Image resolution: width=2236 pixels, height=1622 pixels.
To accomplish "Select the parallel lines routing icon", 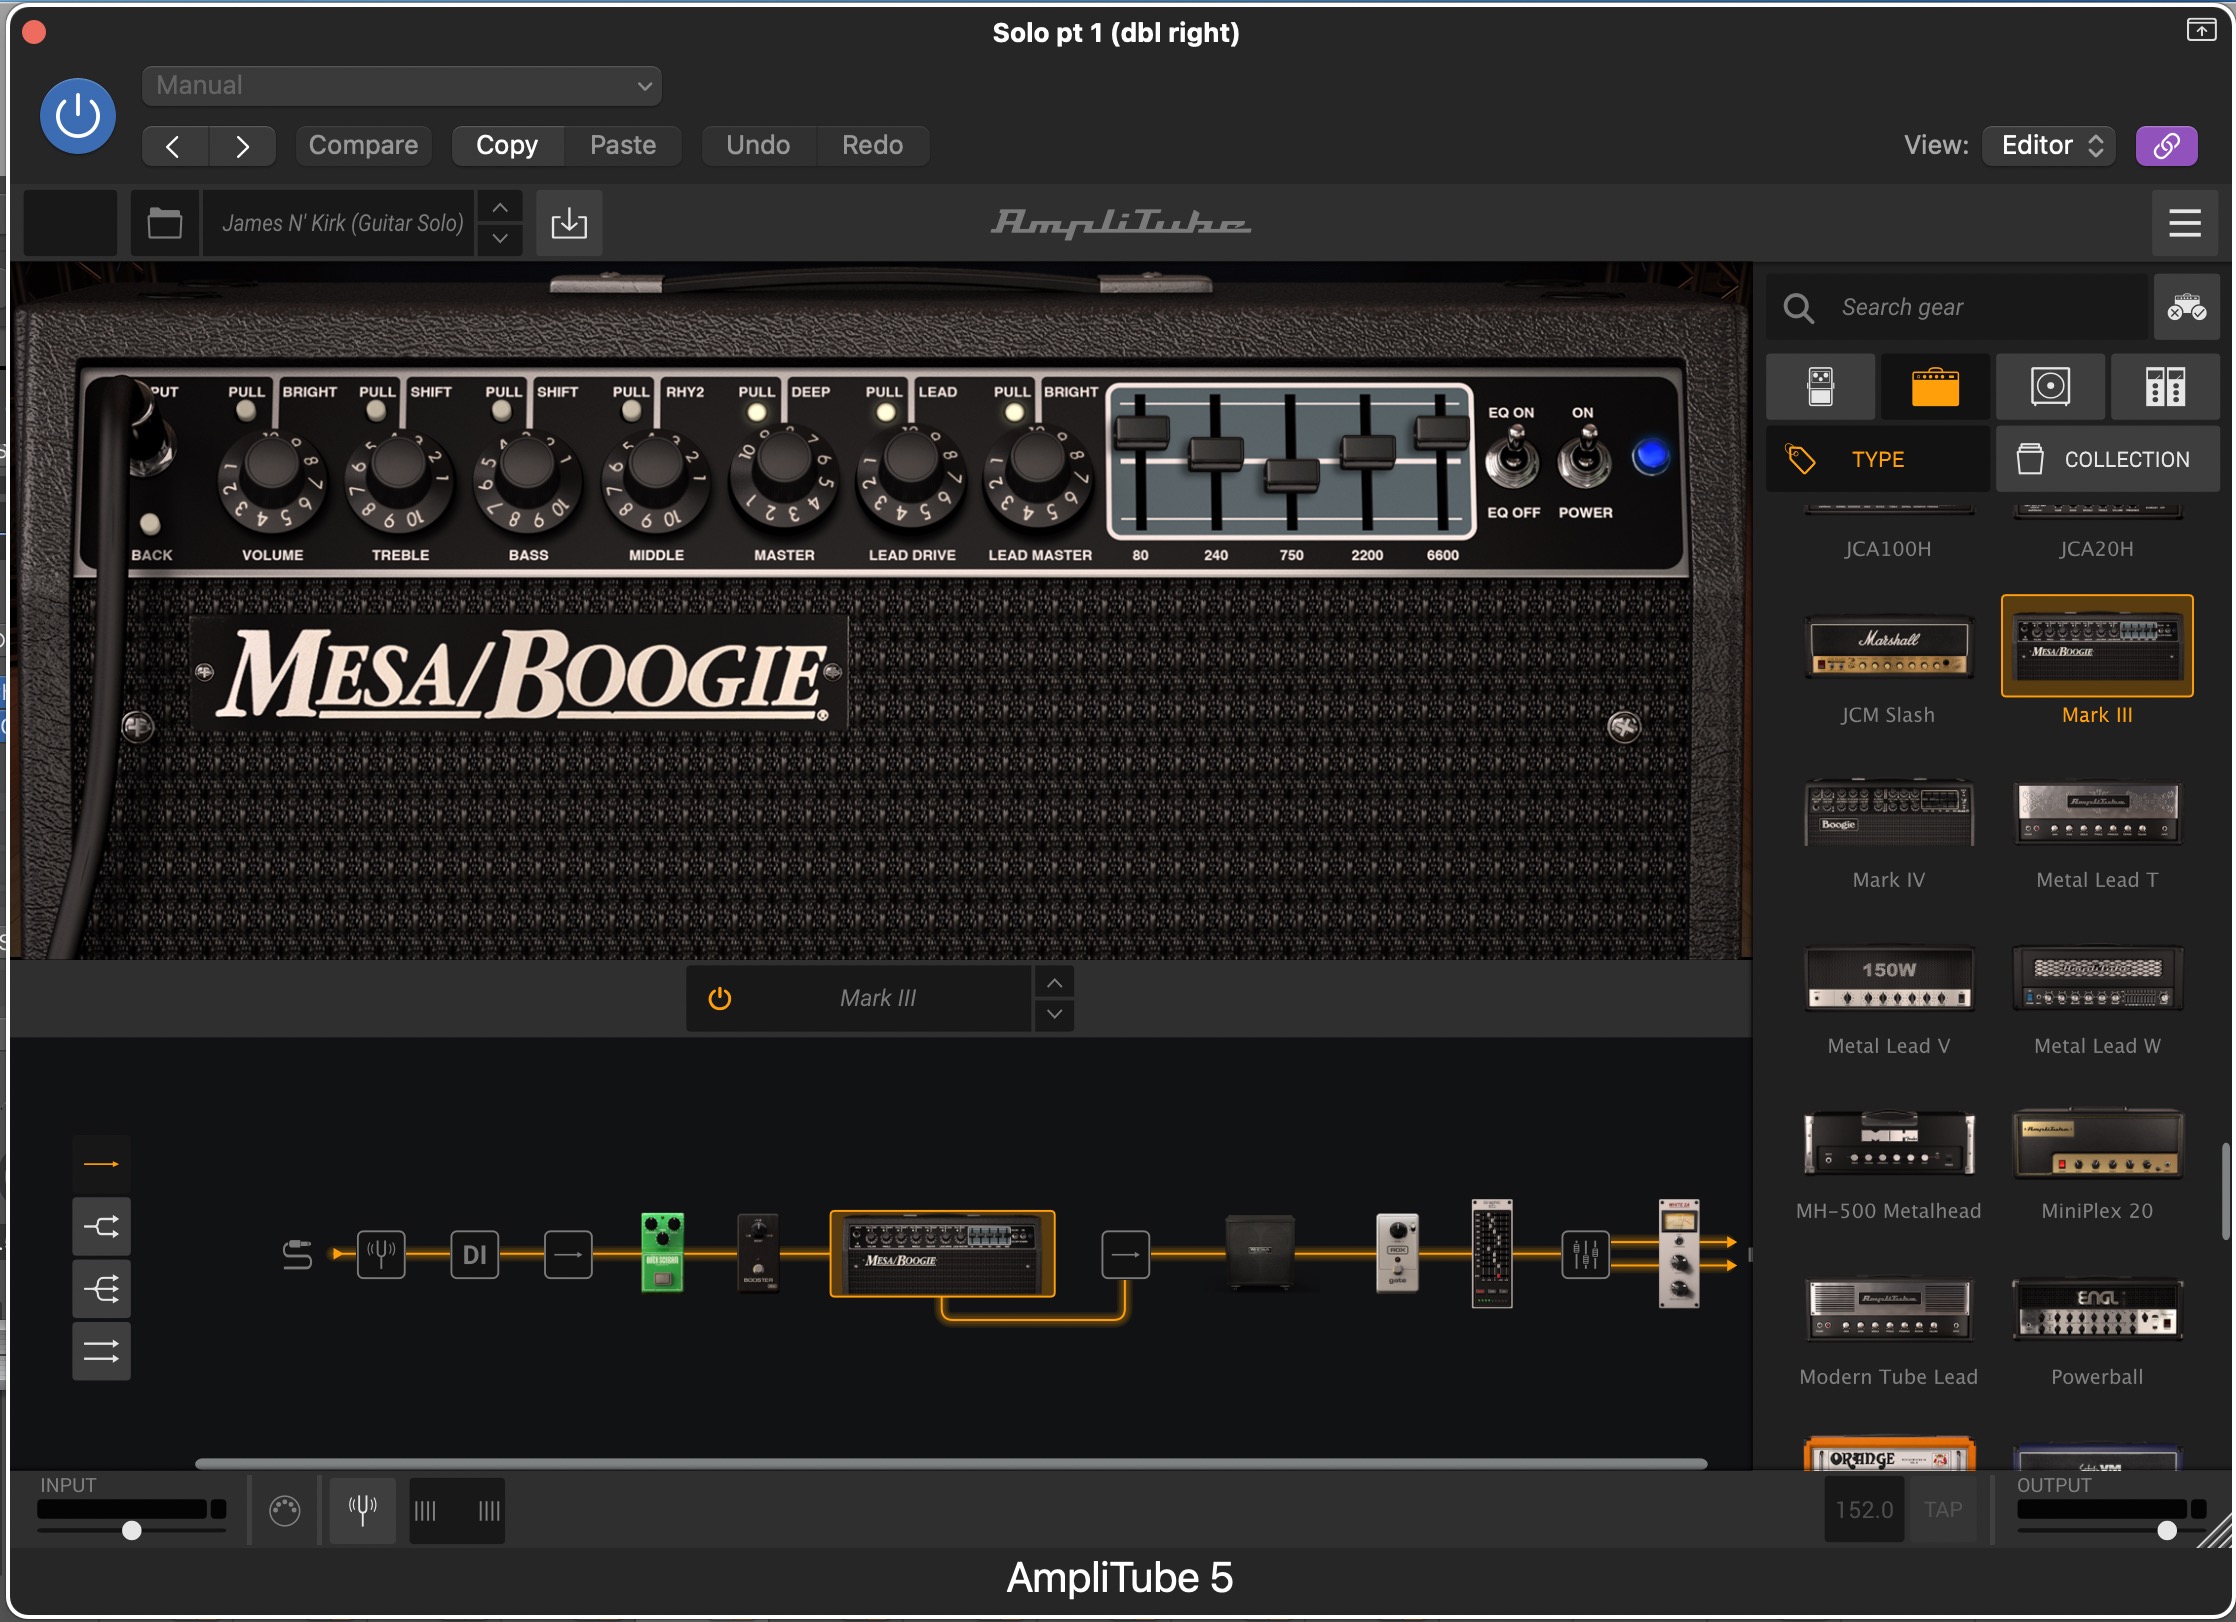I will coord(101,1352).
